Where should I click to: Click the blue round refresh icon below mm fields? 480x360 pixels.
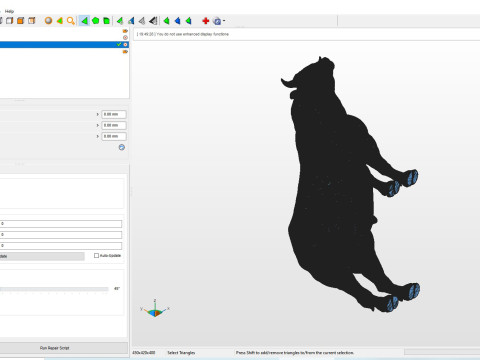coord(122,147)
